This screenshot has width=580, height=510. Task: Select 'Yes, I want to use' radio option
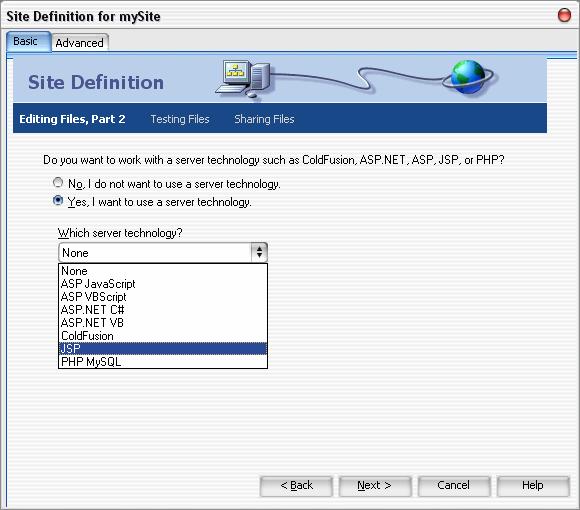[58, 200]
